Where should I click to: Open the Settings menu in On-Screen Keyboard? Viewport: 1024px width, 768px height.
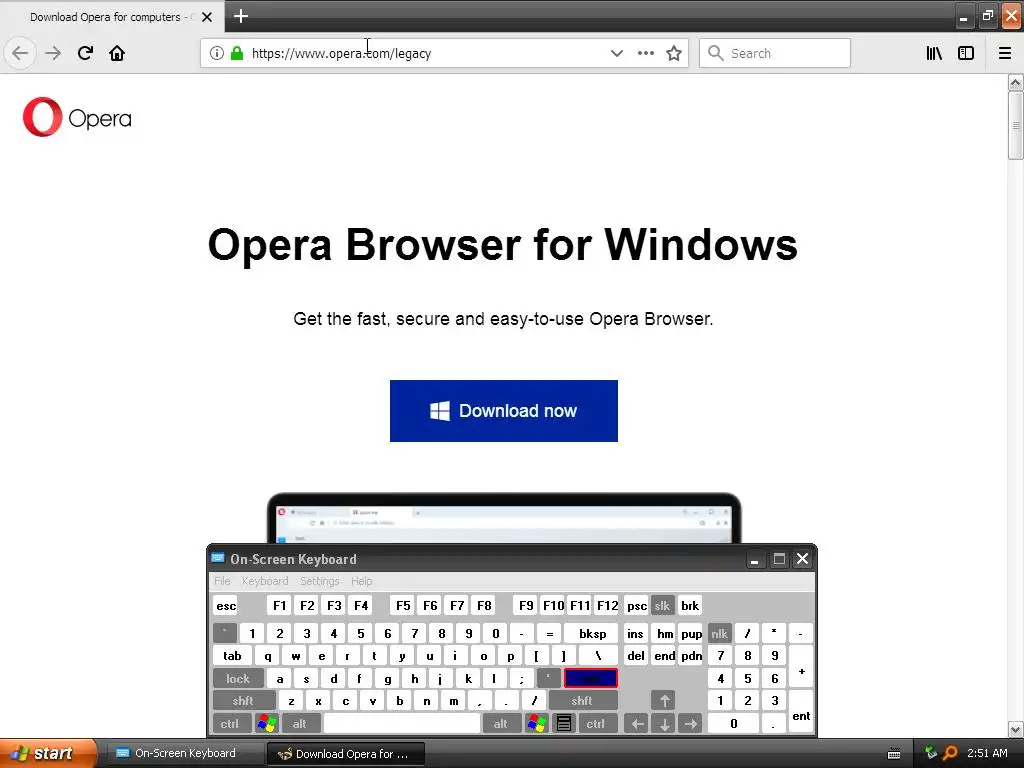coord(319,581)
